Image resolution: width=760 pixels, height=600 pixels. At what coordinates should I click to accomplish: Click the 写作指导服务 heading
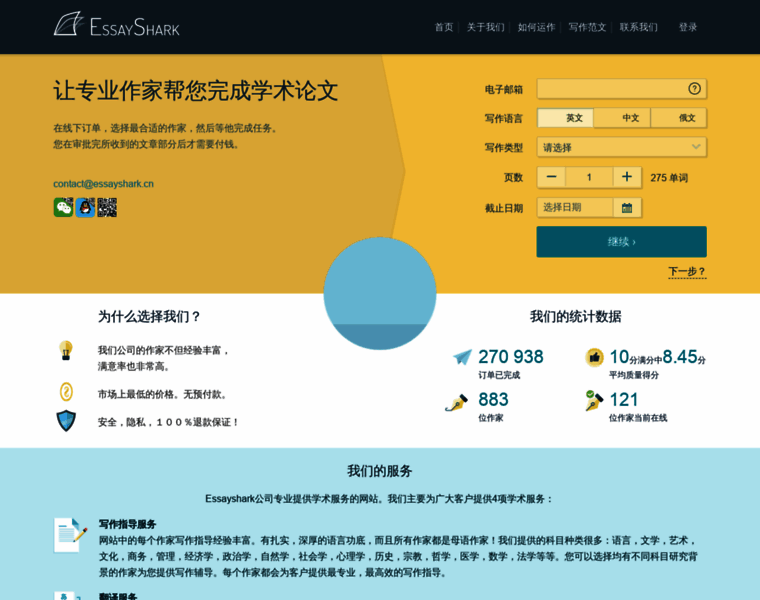point(127,524)
